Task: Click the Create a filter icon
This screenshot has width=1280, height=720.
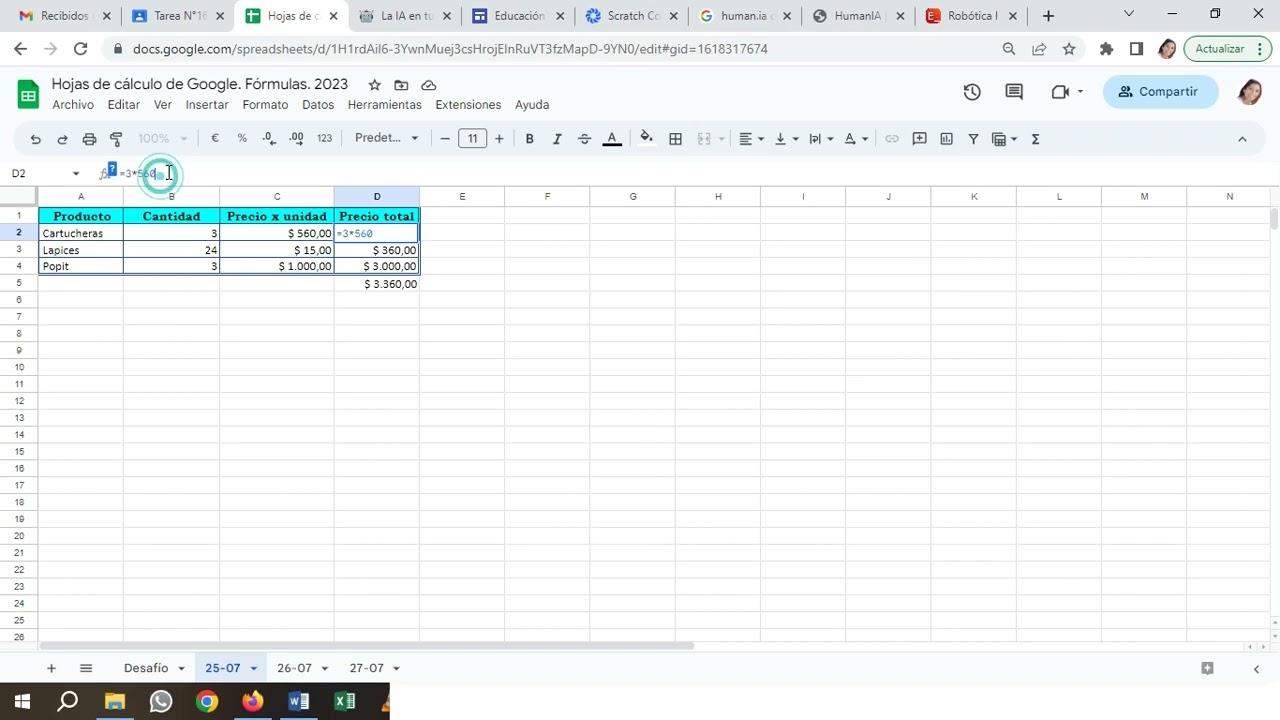Action: point(973,139)
